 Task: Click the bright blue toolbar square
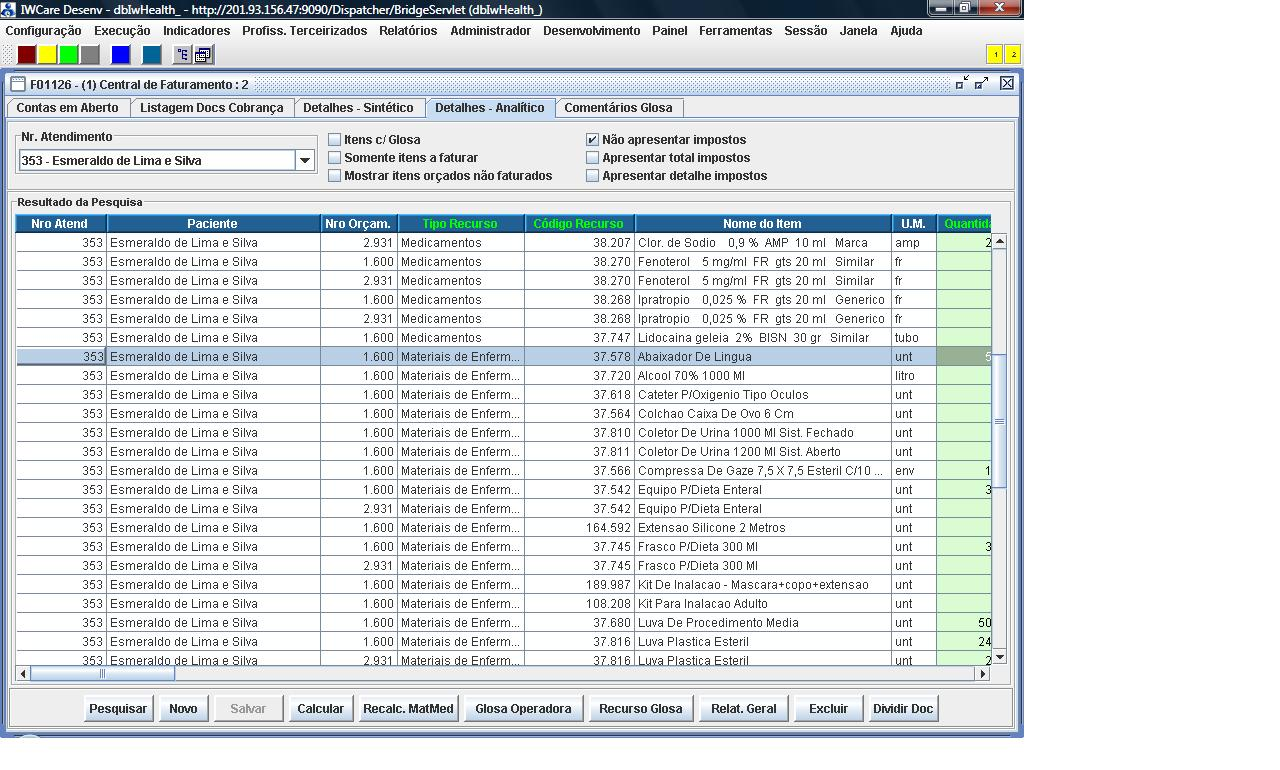pos(121,55)
